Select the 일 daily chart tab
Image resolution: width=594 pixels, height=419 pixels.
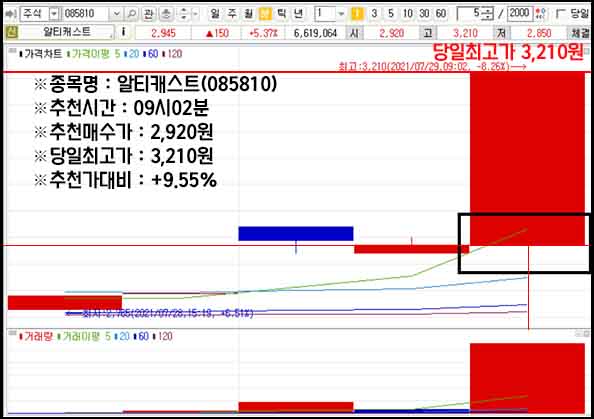click(215, 14)
